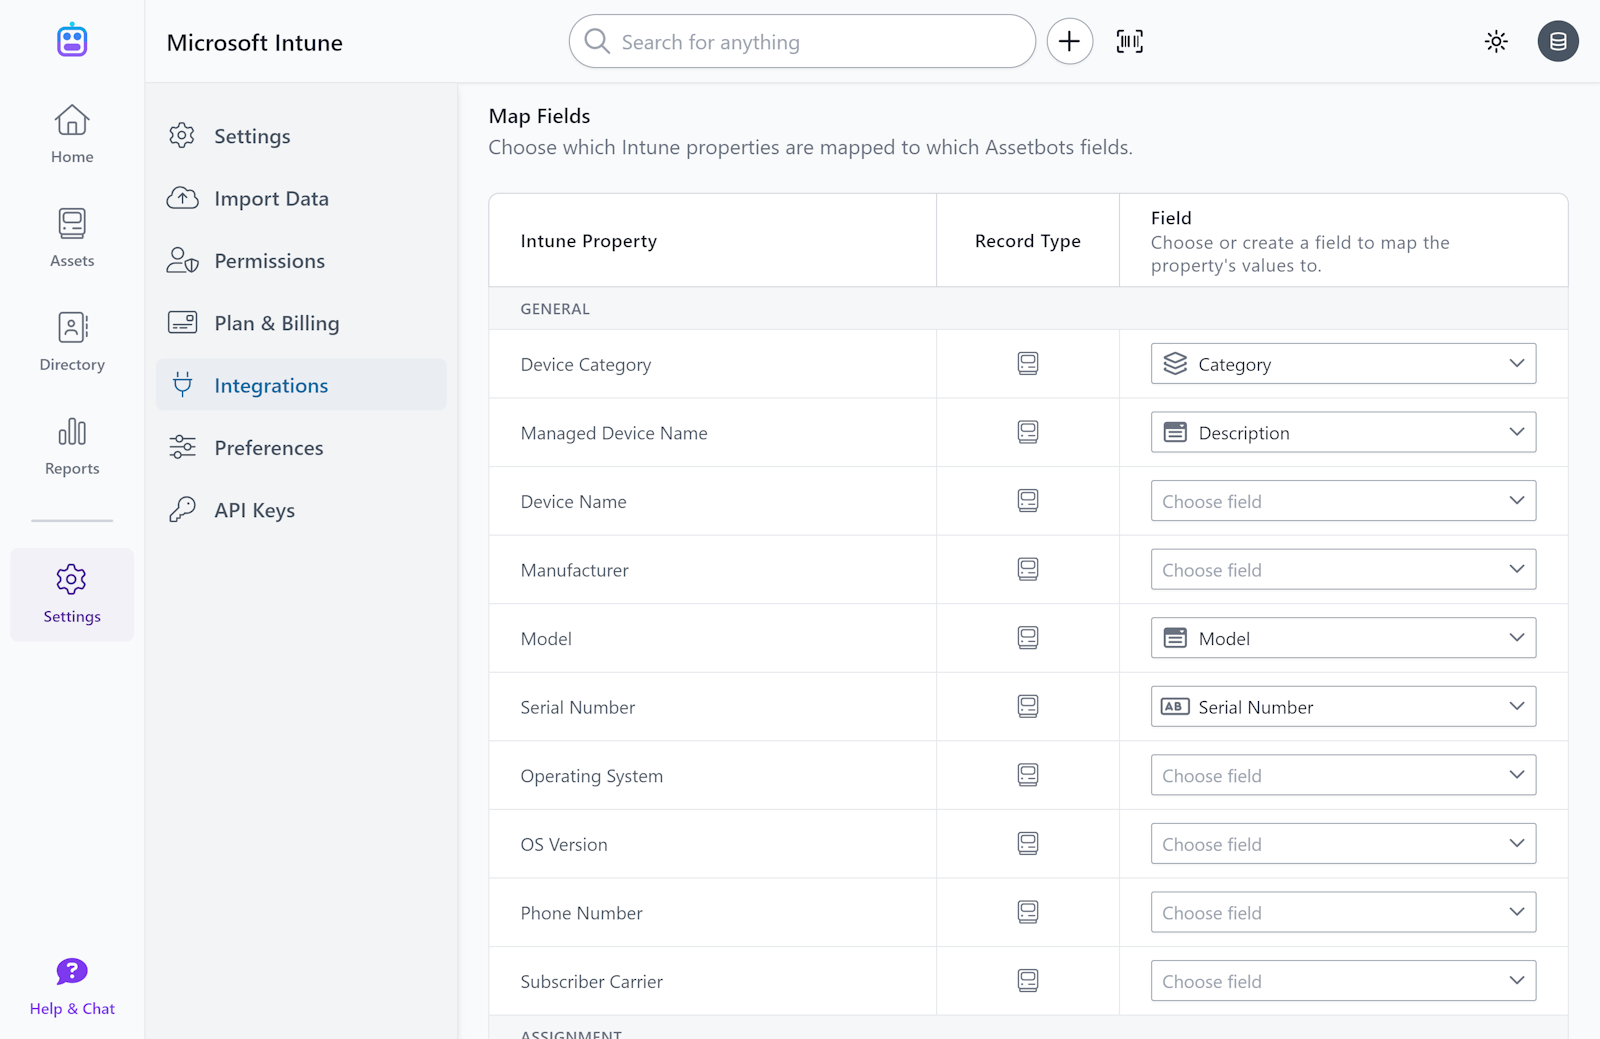Open Preferences page
This screenshot has height=1039, width=1600.
(301, 448)
